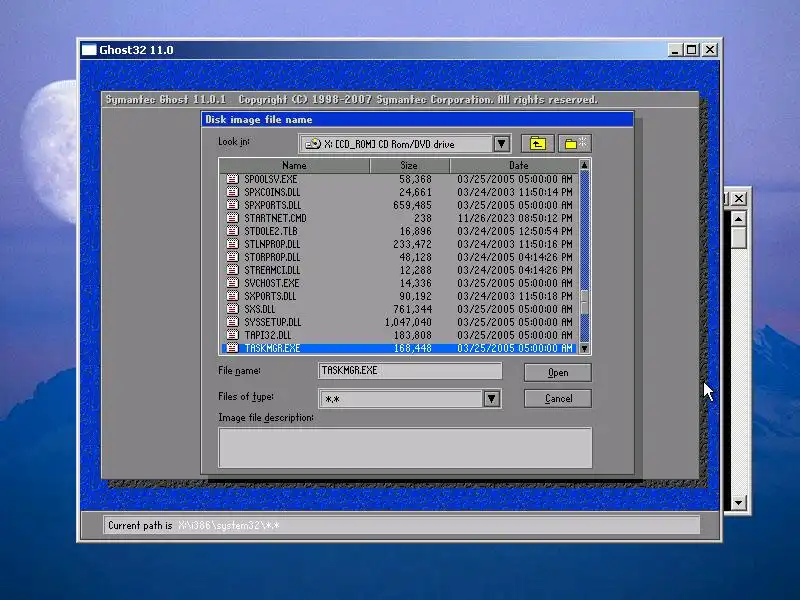Click the file icon beside SVCHOST.EXE
This screenshot has height=600, width=800.
pyautogui.click(x=233, y=283)
